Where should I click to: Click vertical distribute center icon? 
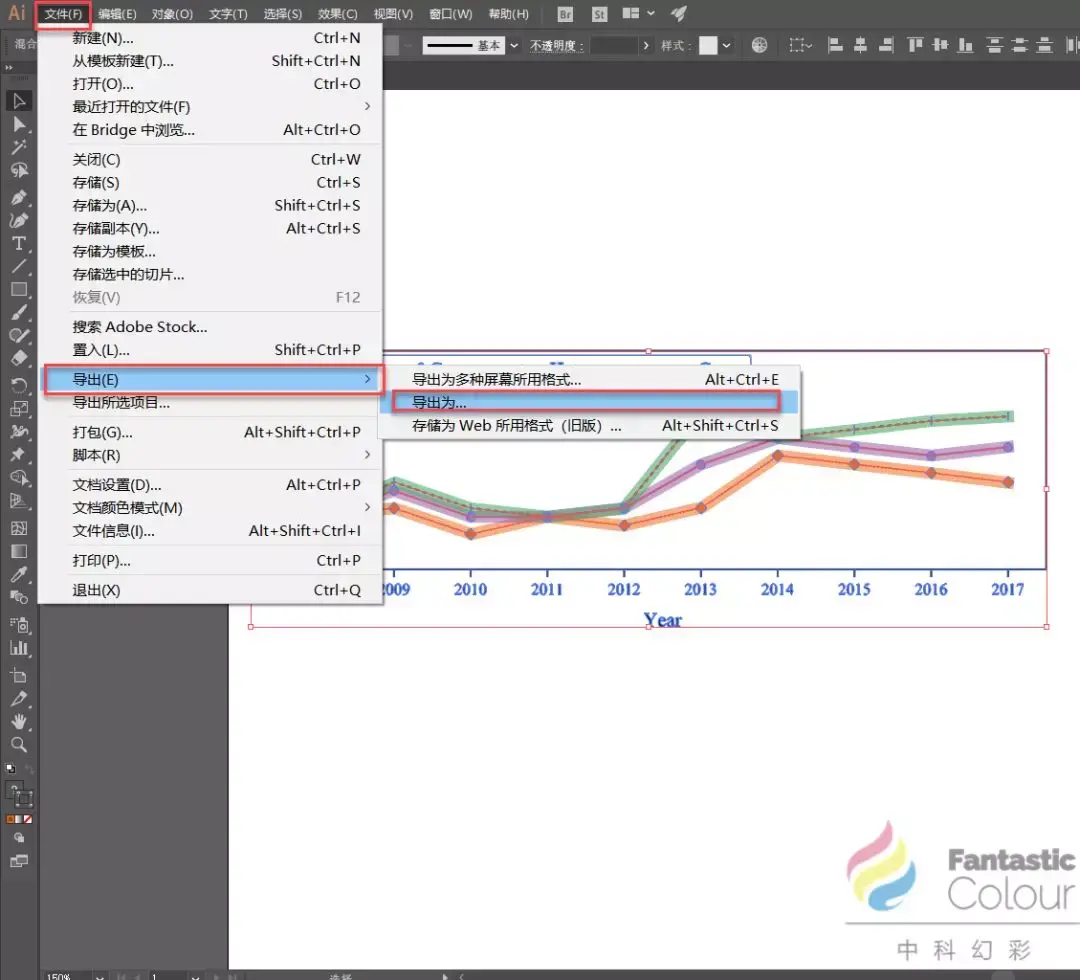1019,45
